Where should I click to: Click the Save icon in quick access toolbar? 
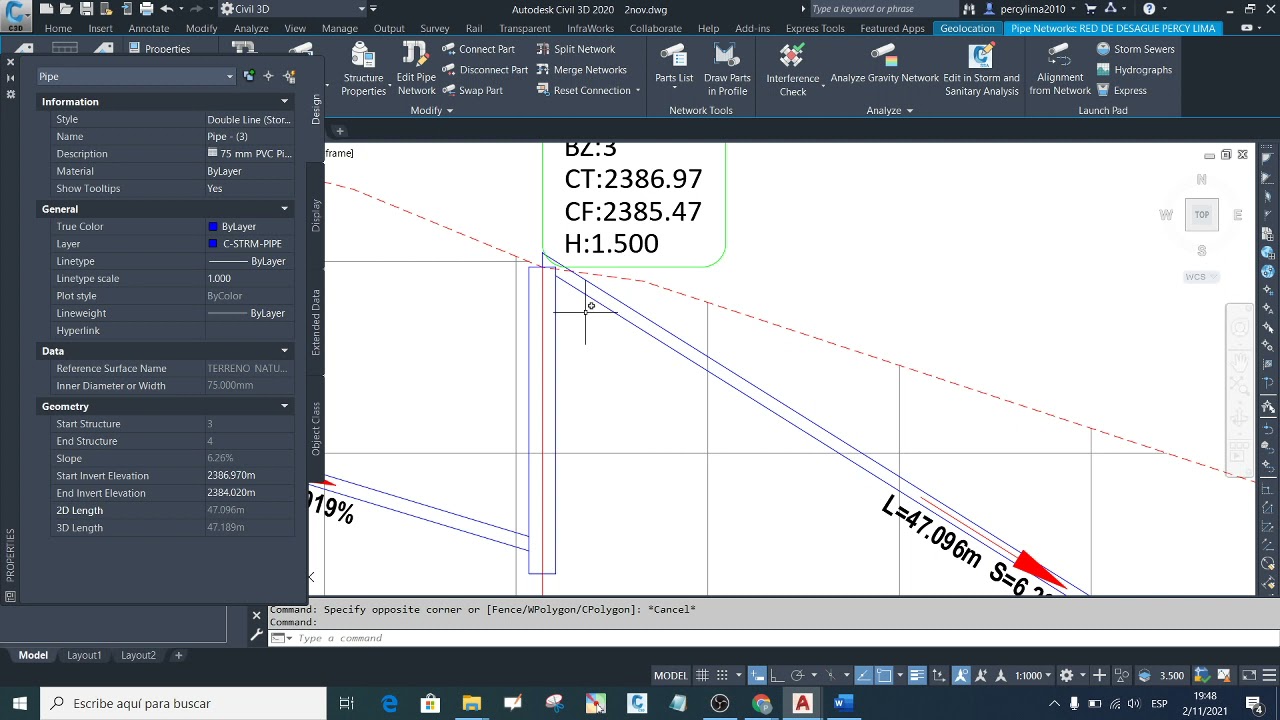pos(86,9)
